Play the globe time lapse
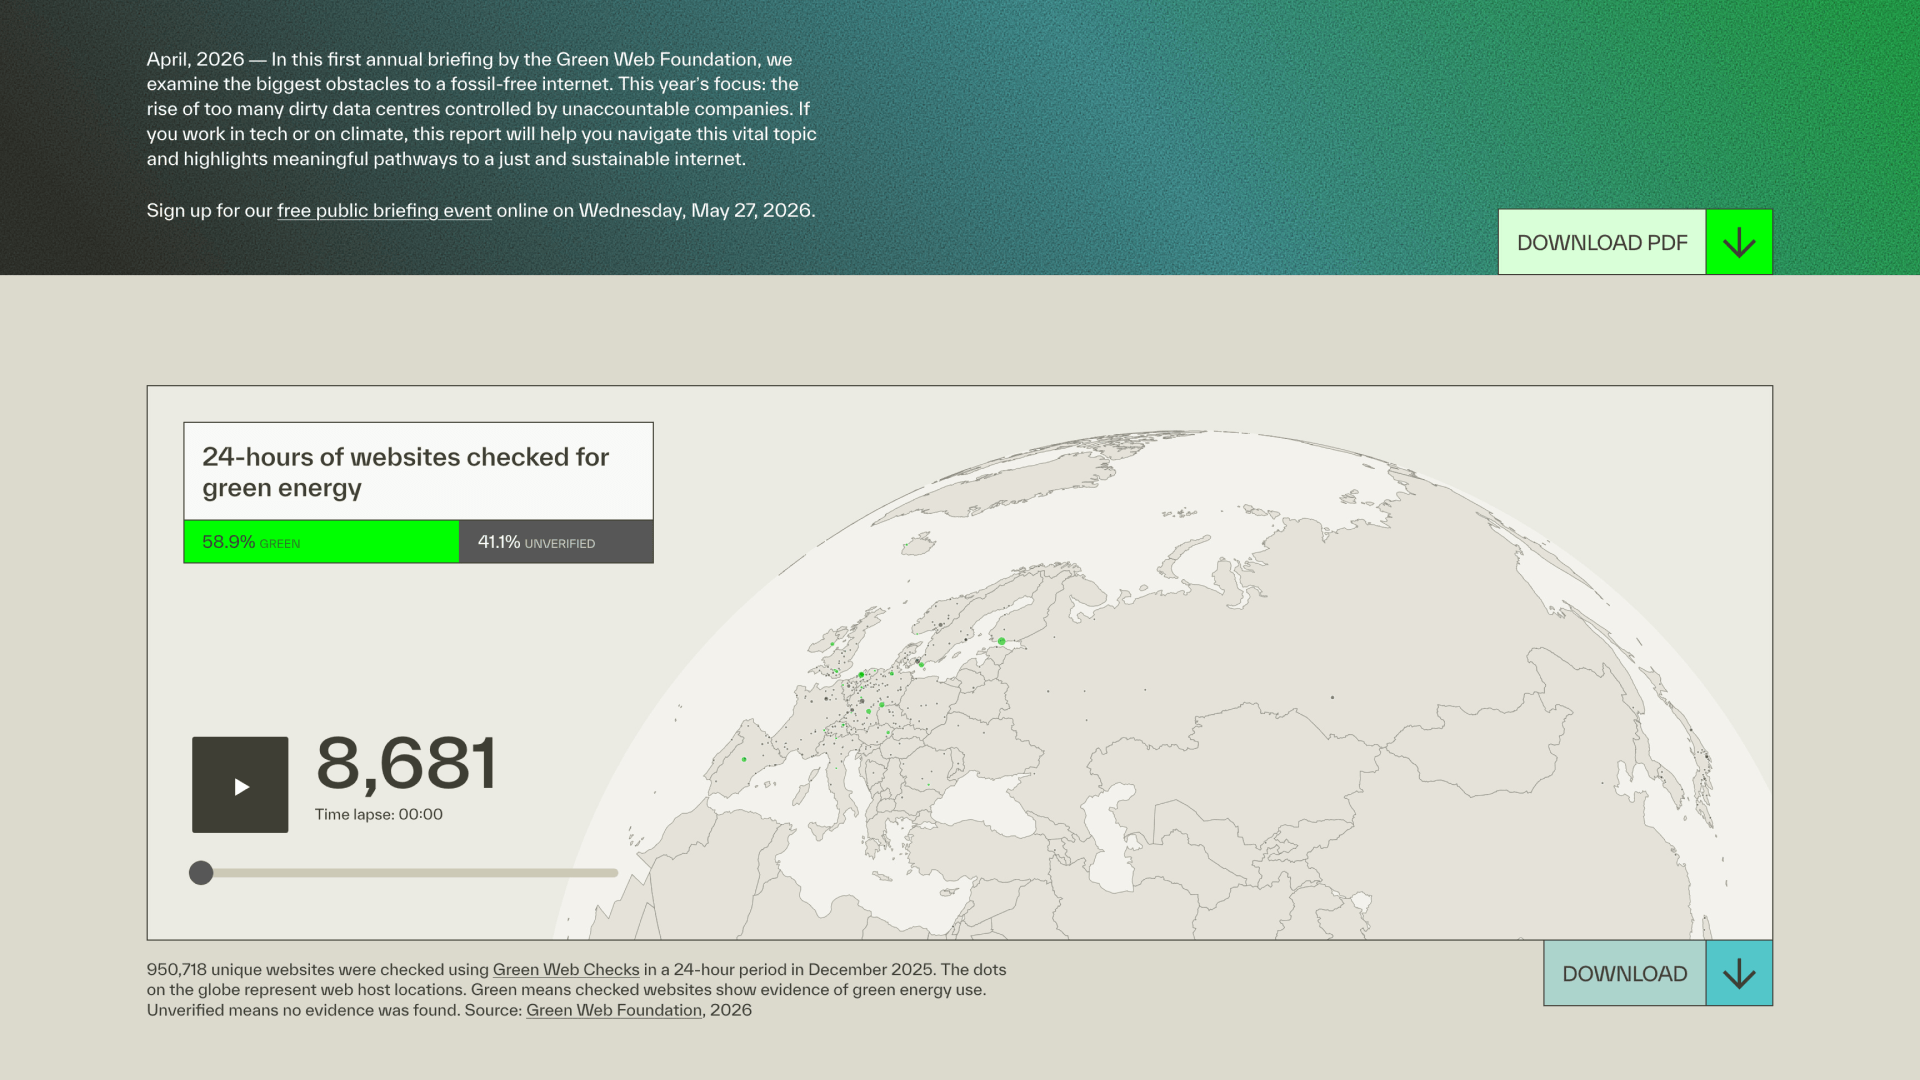 click(240, 785)
